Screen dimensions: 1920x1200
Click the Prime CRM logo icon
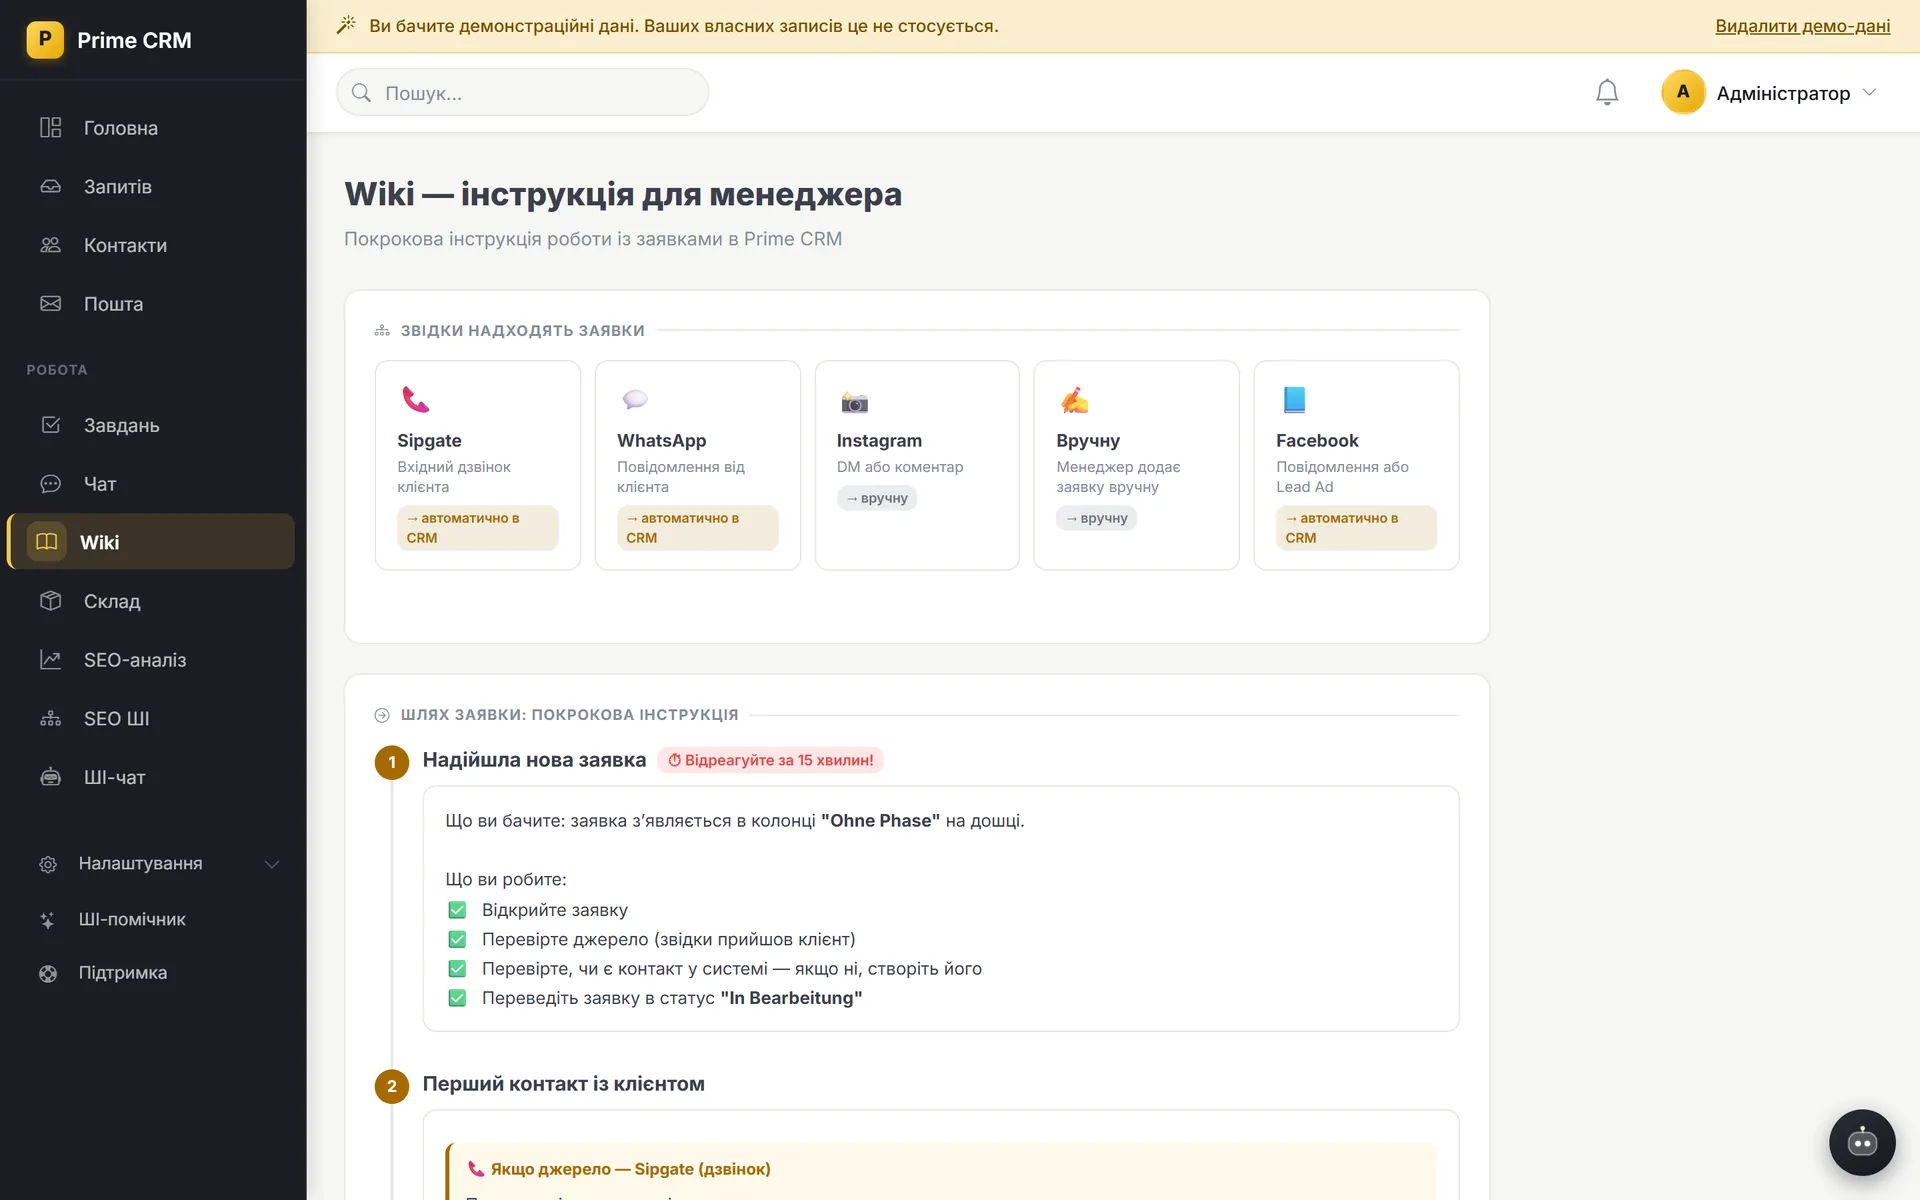click(x=45, y=40)
